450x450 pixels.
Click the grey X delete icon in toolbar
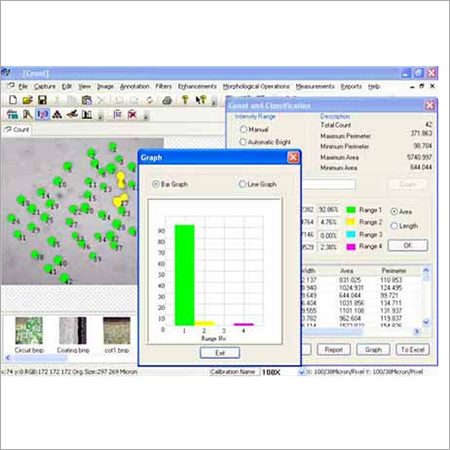[x=101, y=100]
